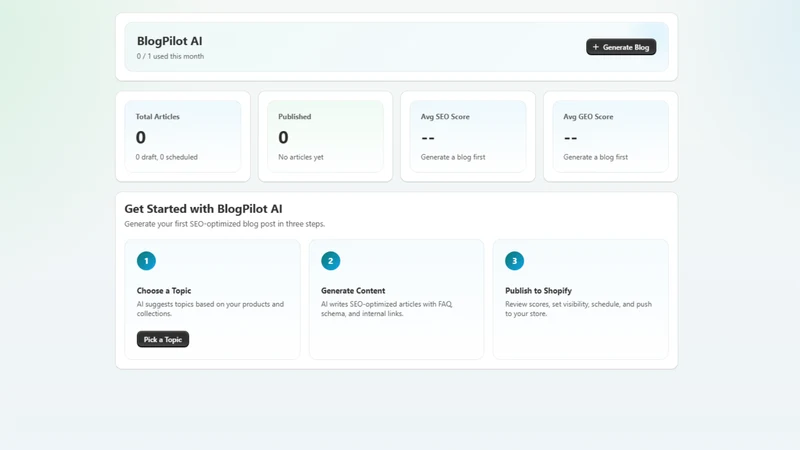This screenshot has width=800, height=450.
Task: Click the plus icon in Generate Blog
Action: pos(595,47)
